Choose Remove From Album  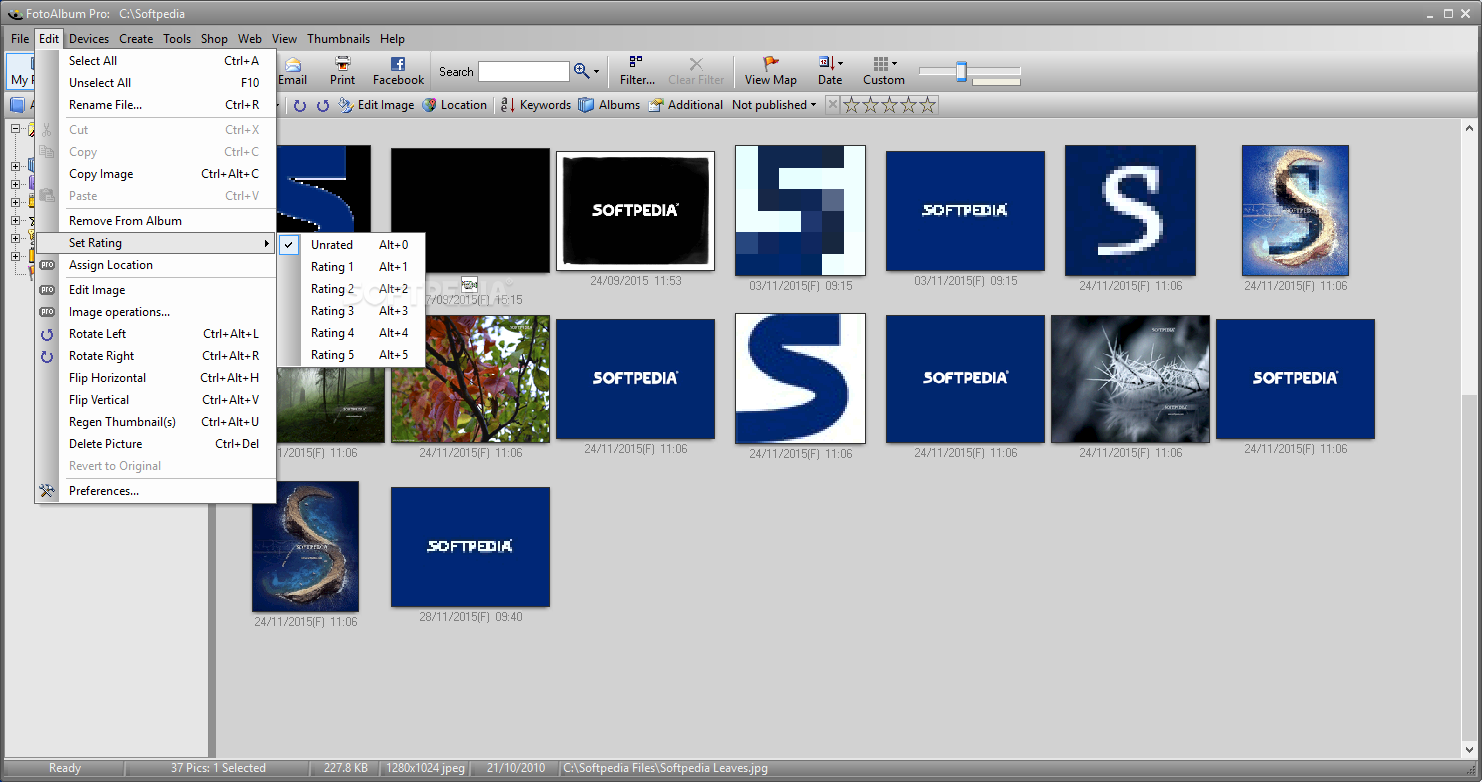155,221
